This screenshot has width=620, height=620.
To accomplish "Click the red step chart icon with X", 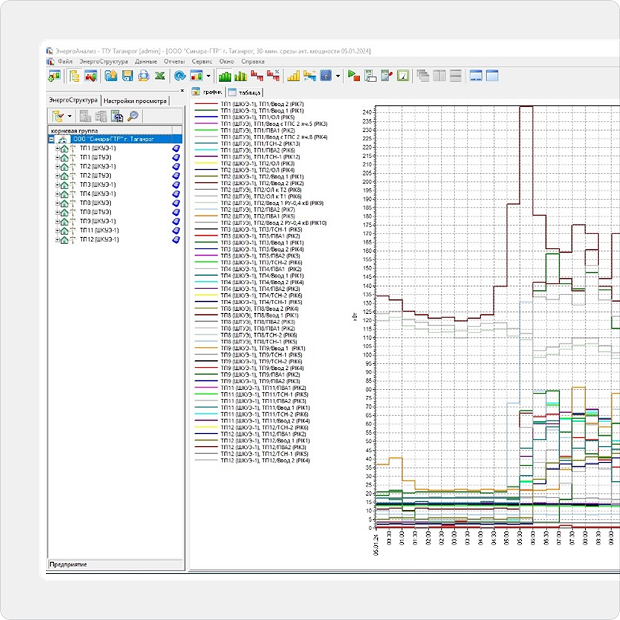I will click(273, 76).
